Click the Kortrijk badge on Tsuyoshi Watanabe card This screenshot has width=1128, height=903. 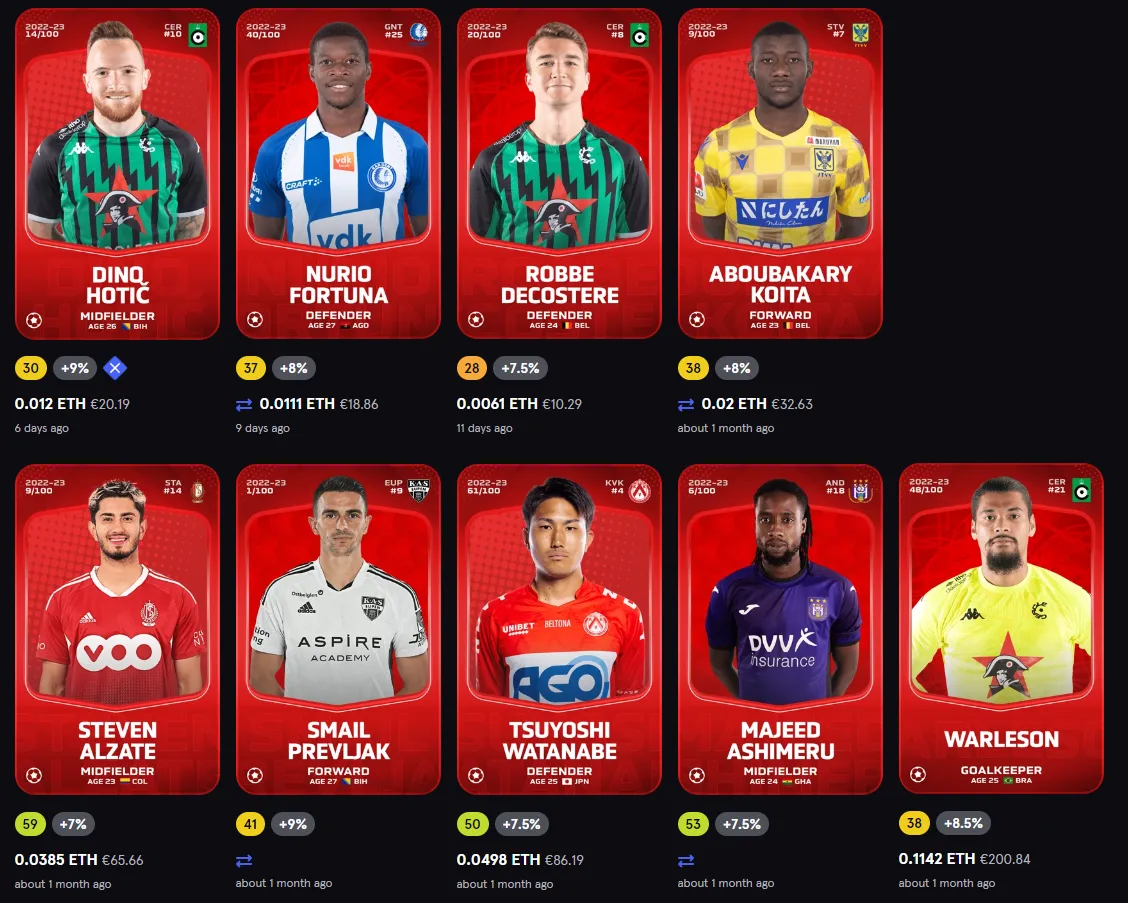click(640, 491)
